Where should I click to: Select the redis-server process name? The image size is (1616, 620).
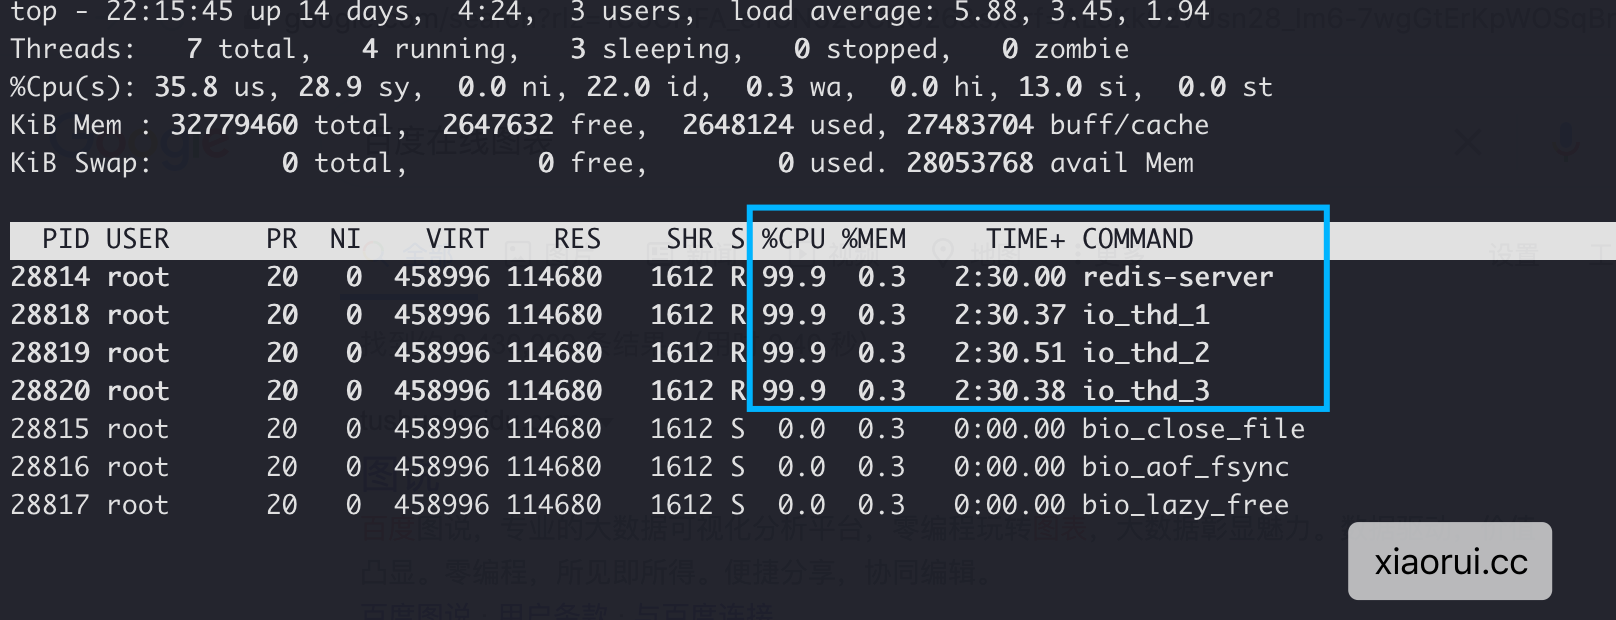point(1177,277)
